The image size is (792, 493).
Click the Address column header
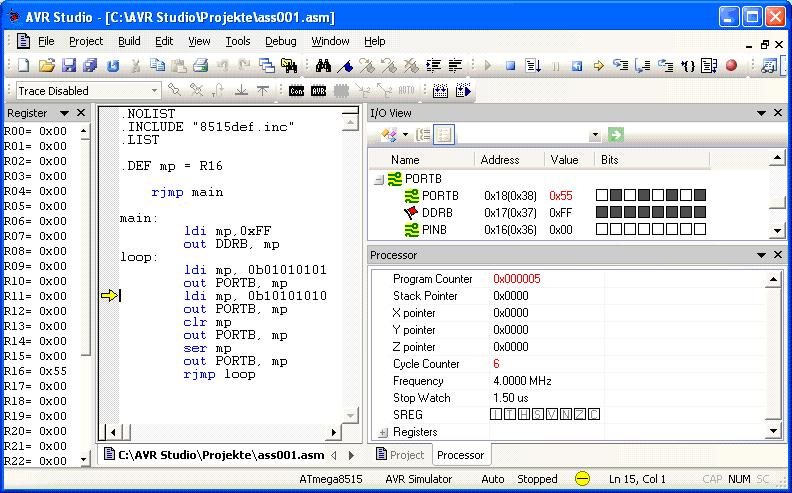tap(509, 160)
